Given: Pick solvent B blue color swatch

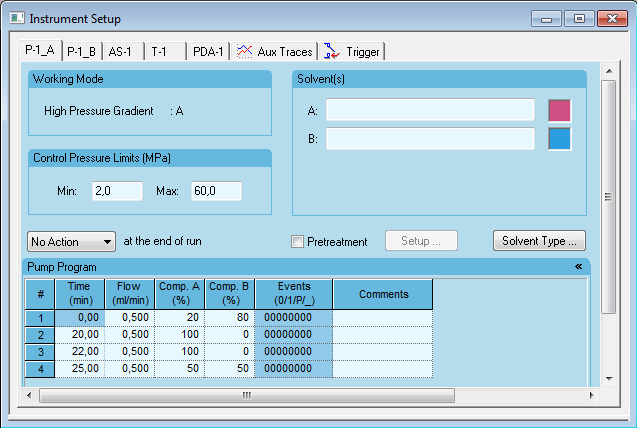Looking at the screenshot, I should click(559, 139).
